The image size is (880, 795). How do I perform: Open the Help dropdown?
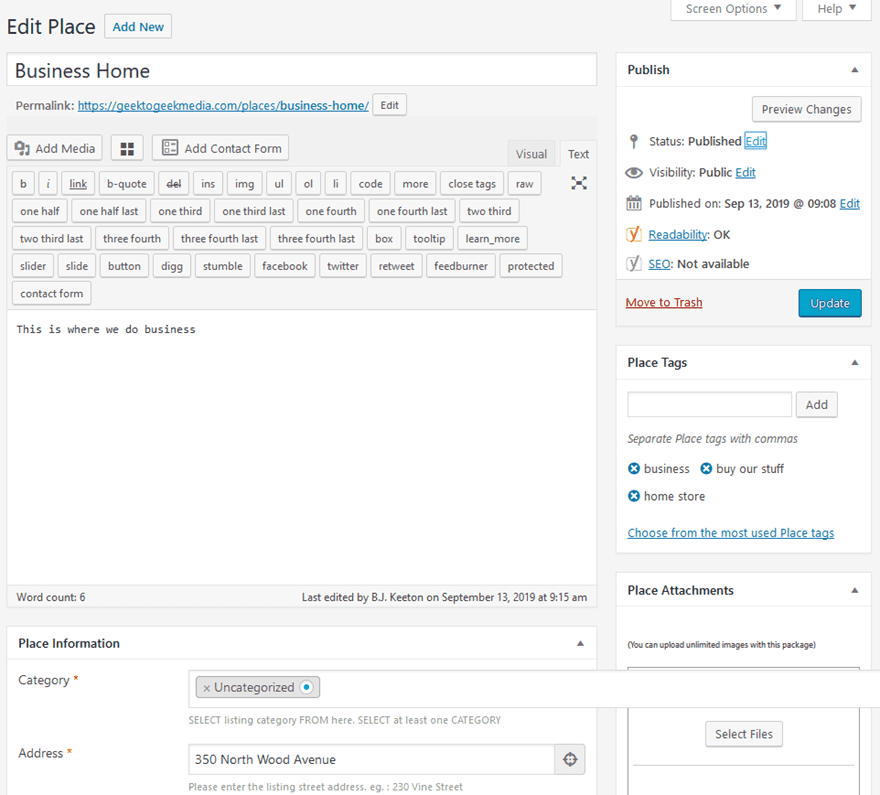tap(836, 8)
